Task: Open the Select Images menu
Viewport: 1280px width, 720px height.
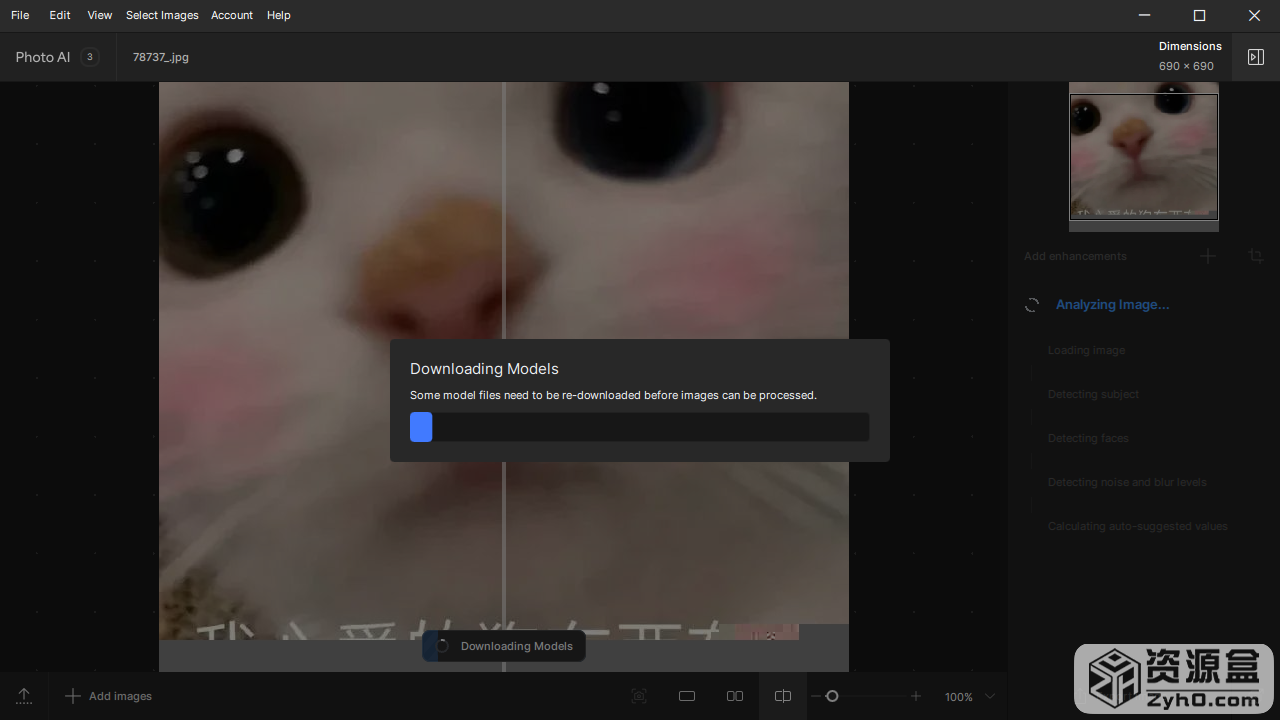Action: 162,15
